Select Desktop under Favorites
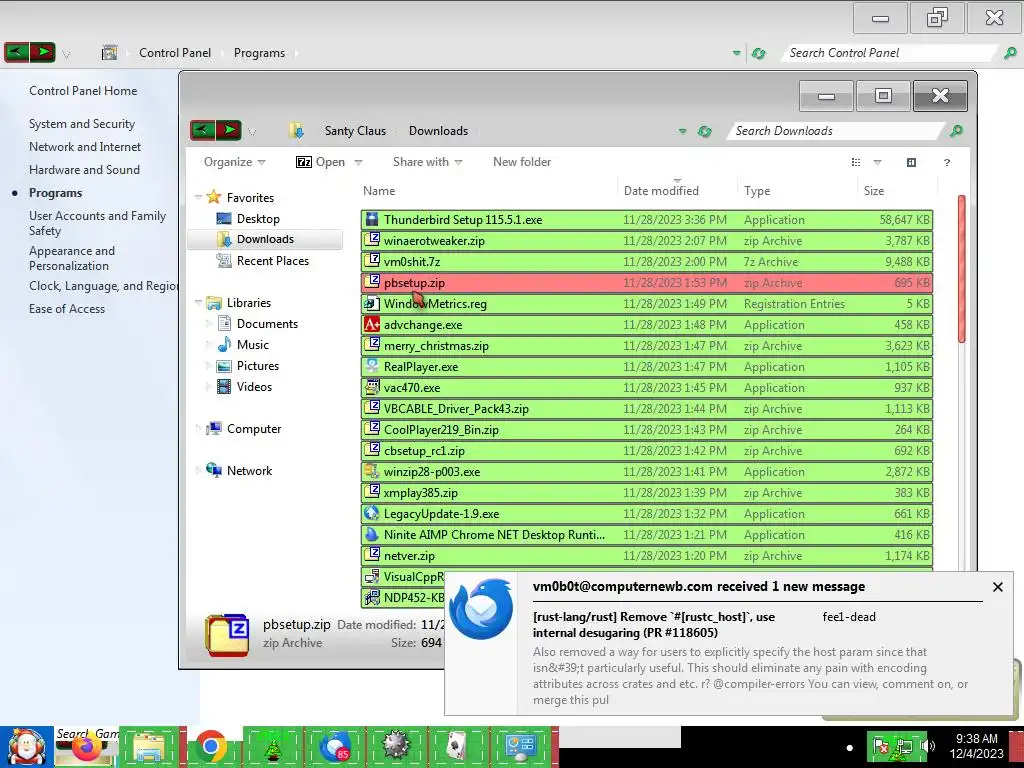This screenshot has height=768, width=1024. [x=258, y=219]
